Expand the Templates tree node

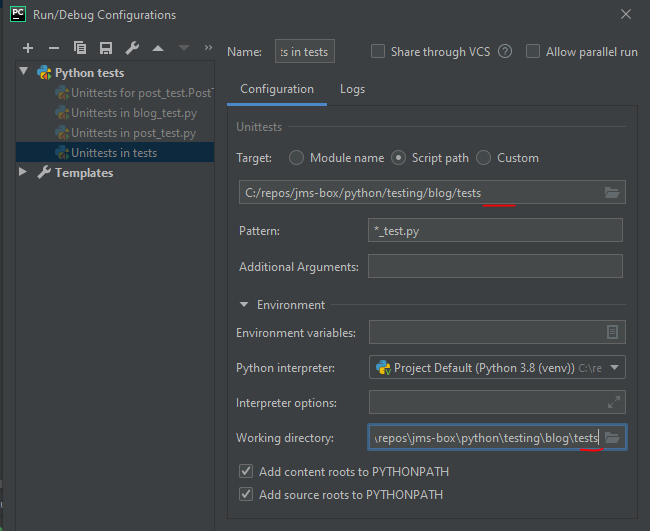tap(23, 172)
